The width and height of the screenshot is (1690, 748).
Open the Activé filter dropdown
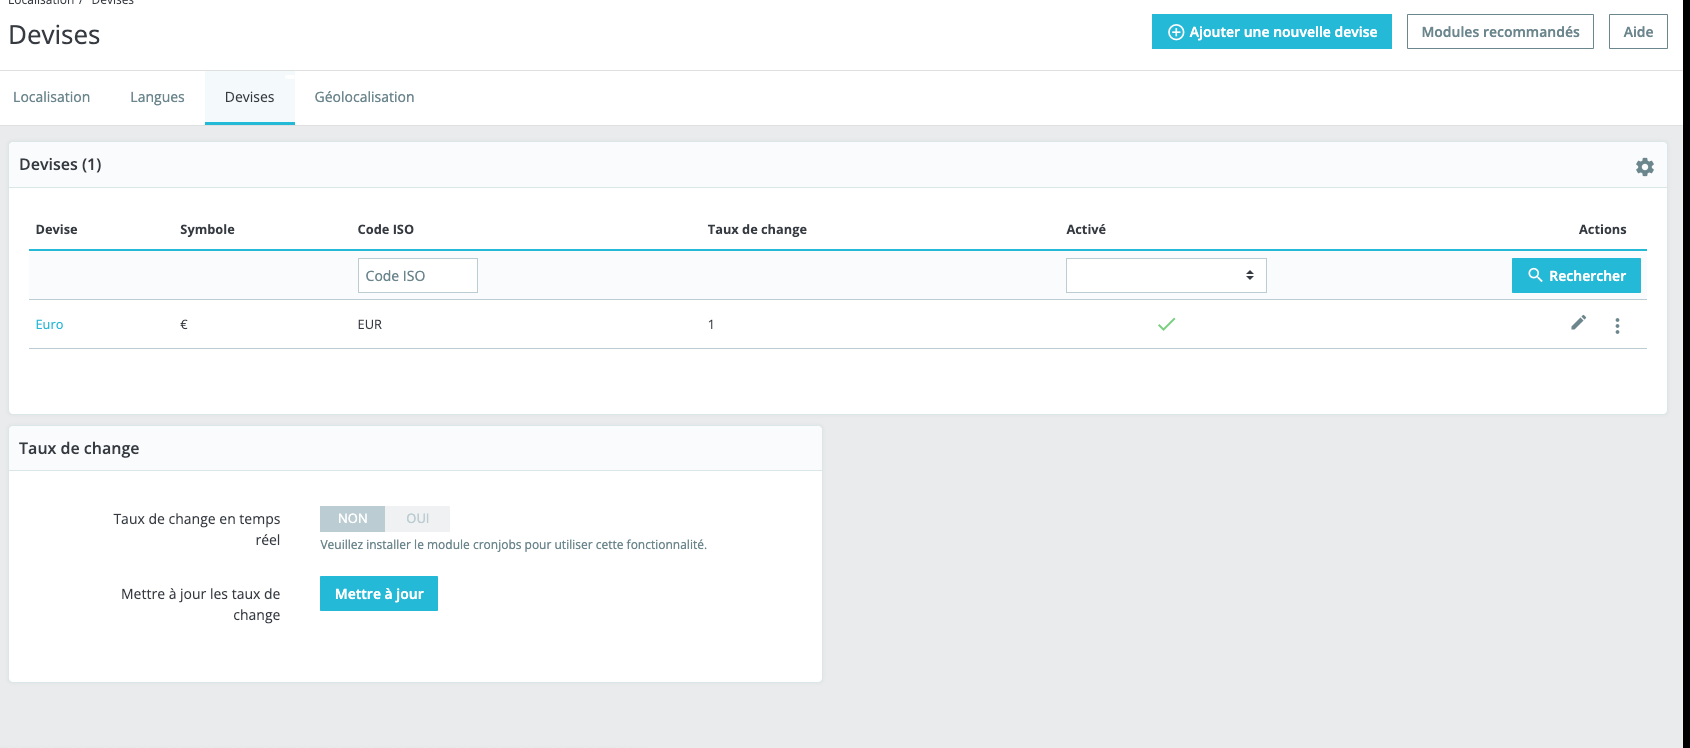point(1166,276)
